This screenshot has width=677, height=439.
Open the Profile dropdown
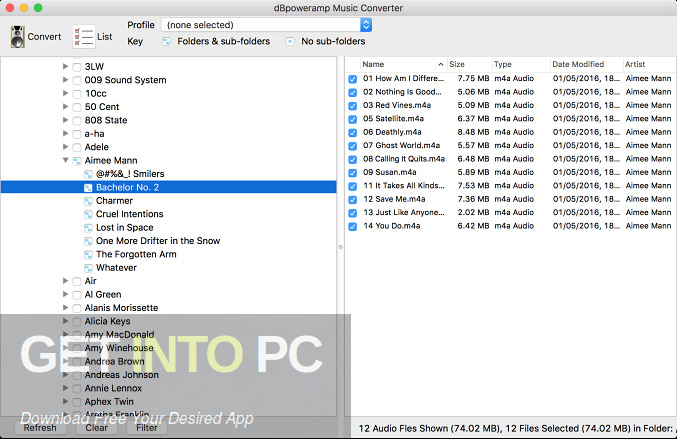[266, 25]
